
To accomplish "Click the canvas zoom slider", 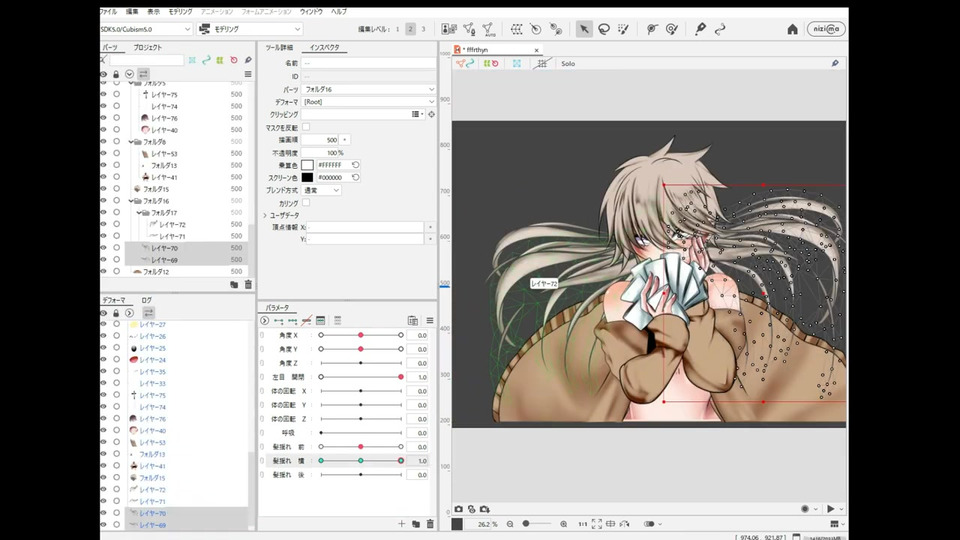I will point(537,524).
